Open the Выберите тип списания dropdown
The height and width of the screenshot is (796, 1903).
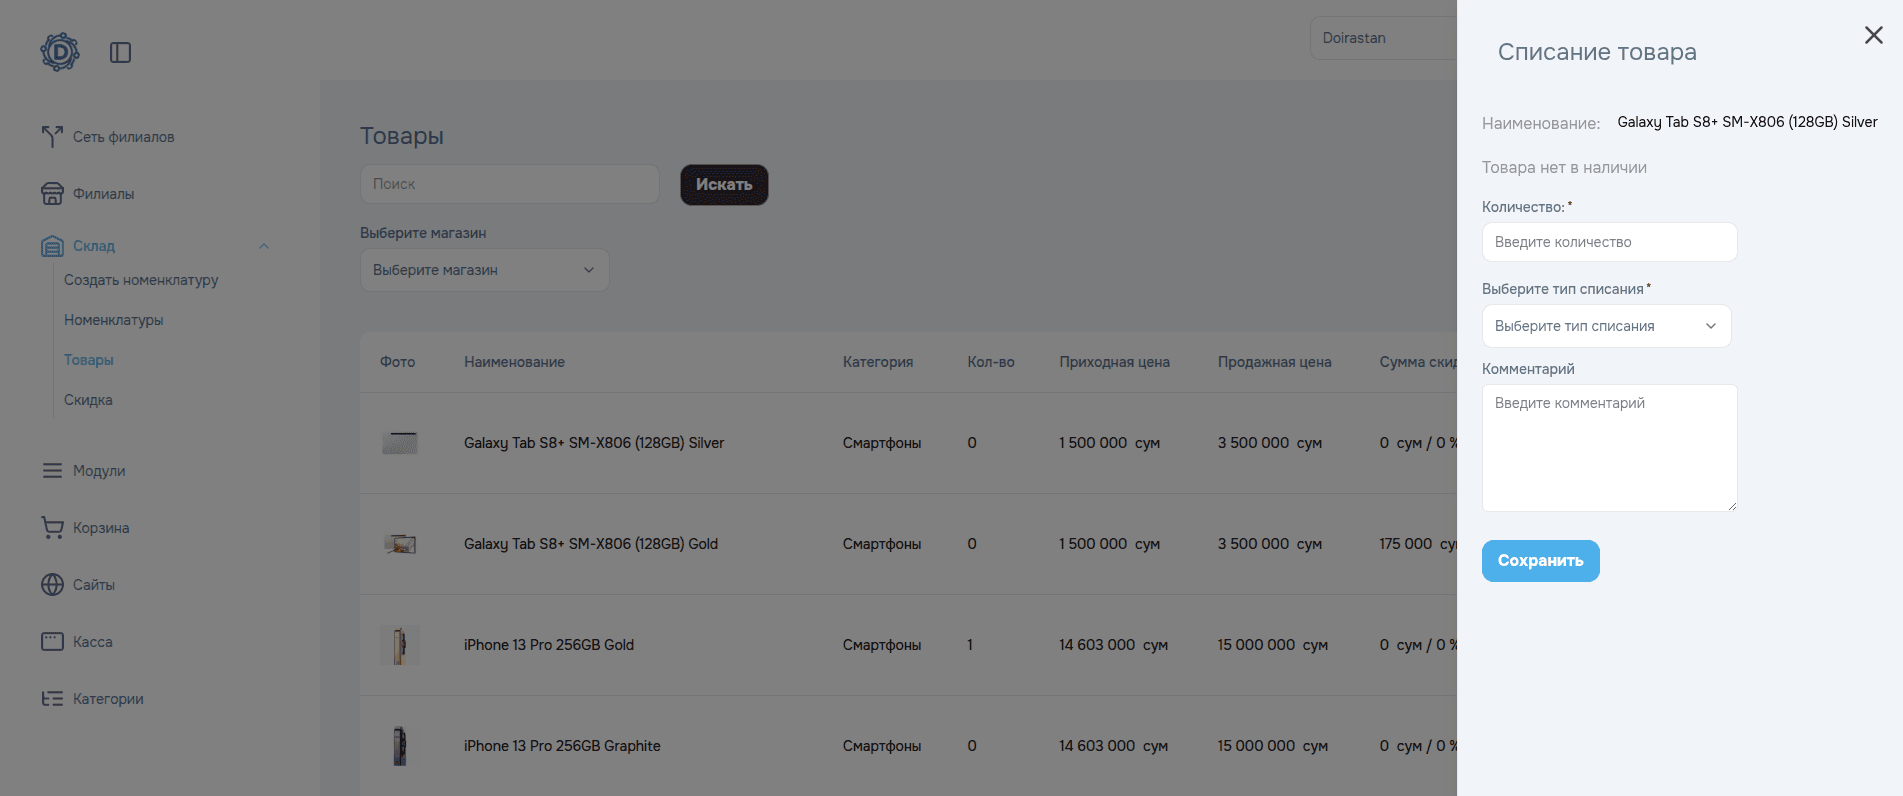pyautogui.click(x=1605, y=326)
